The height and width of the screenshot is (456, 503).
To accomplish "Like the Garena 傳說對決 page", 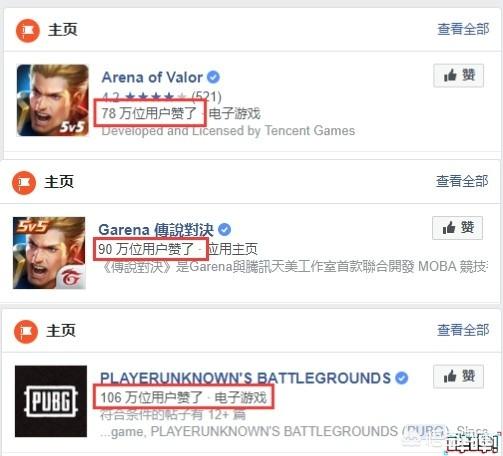I will click(x=457, y=228).
